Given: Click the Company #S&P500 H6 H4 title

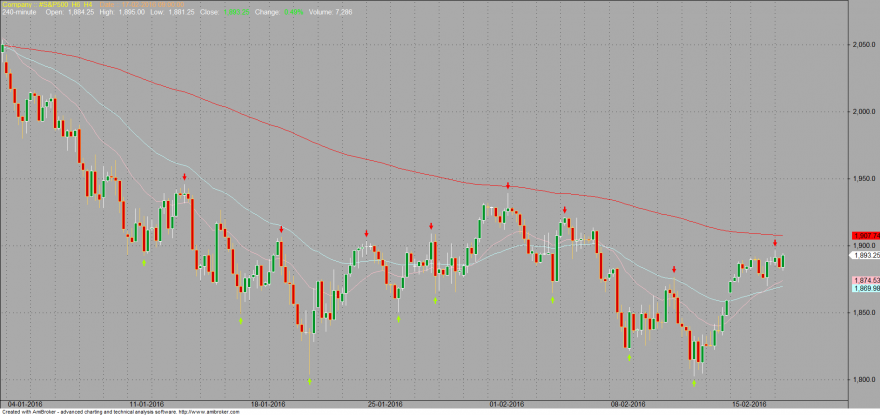Looking at the screenshot, I should click(x=47, y=4).
